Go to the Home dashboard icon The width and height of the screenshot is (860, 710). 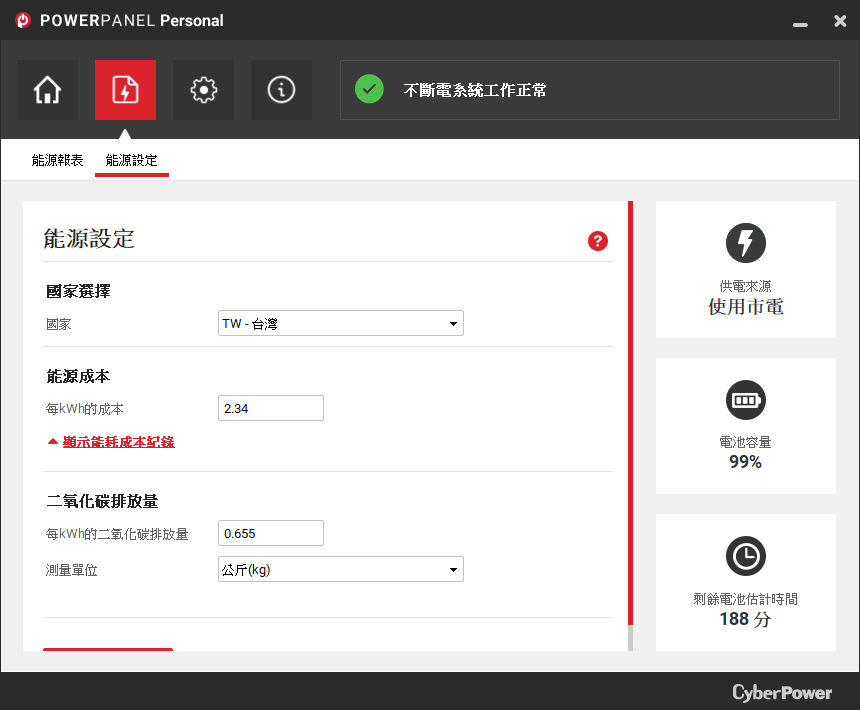(x=47, y=90)
